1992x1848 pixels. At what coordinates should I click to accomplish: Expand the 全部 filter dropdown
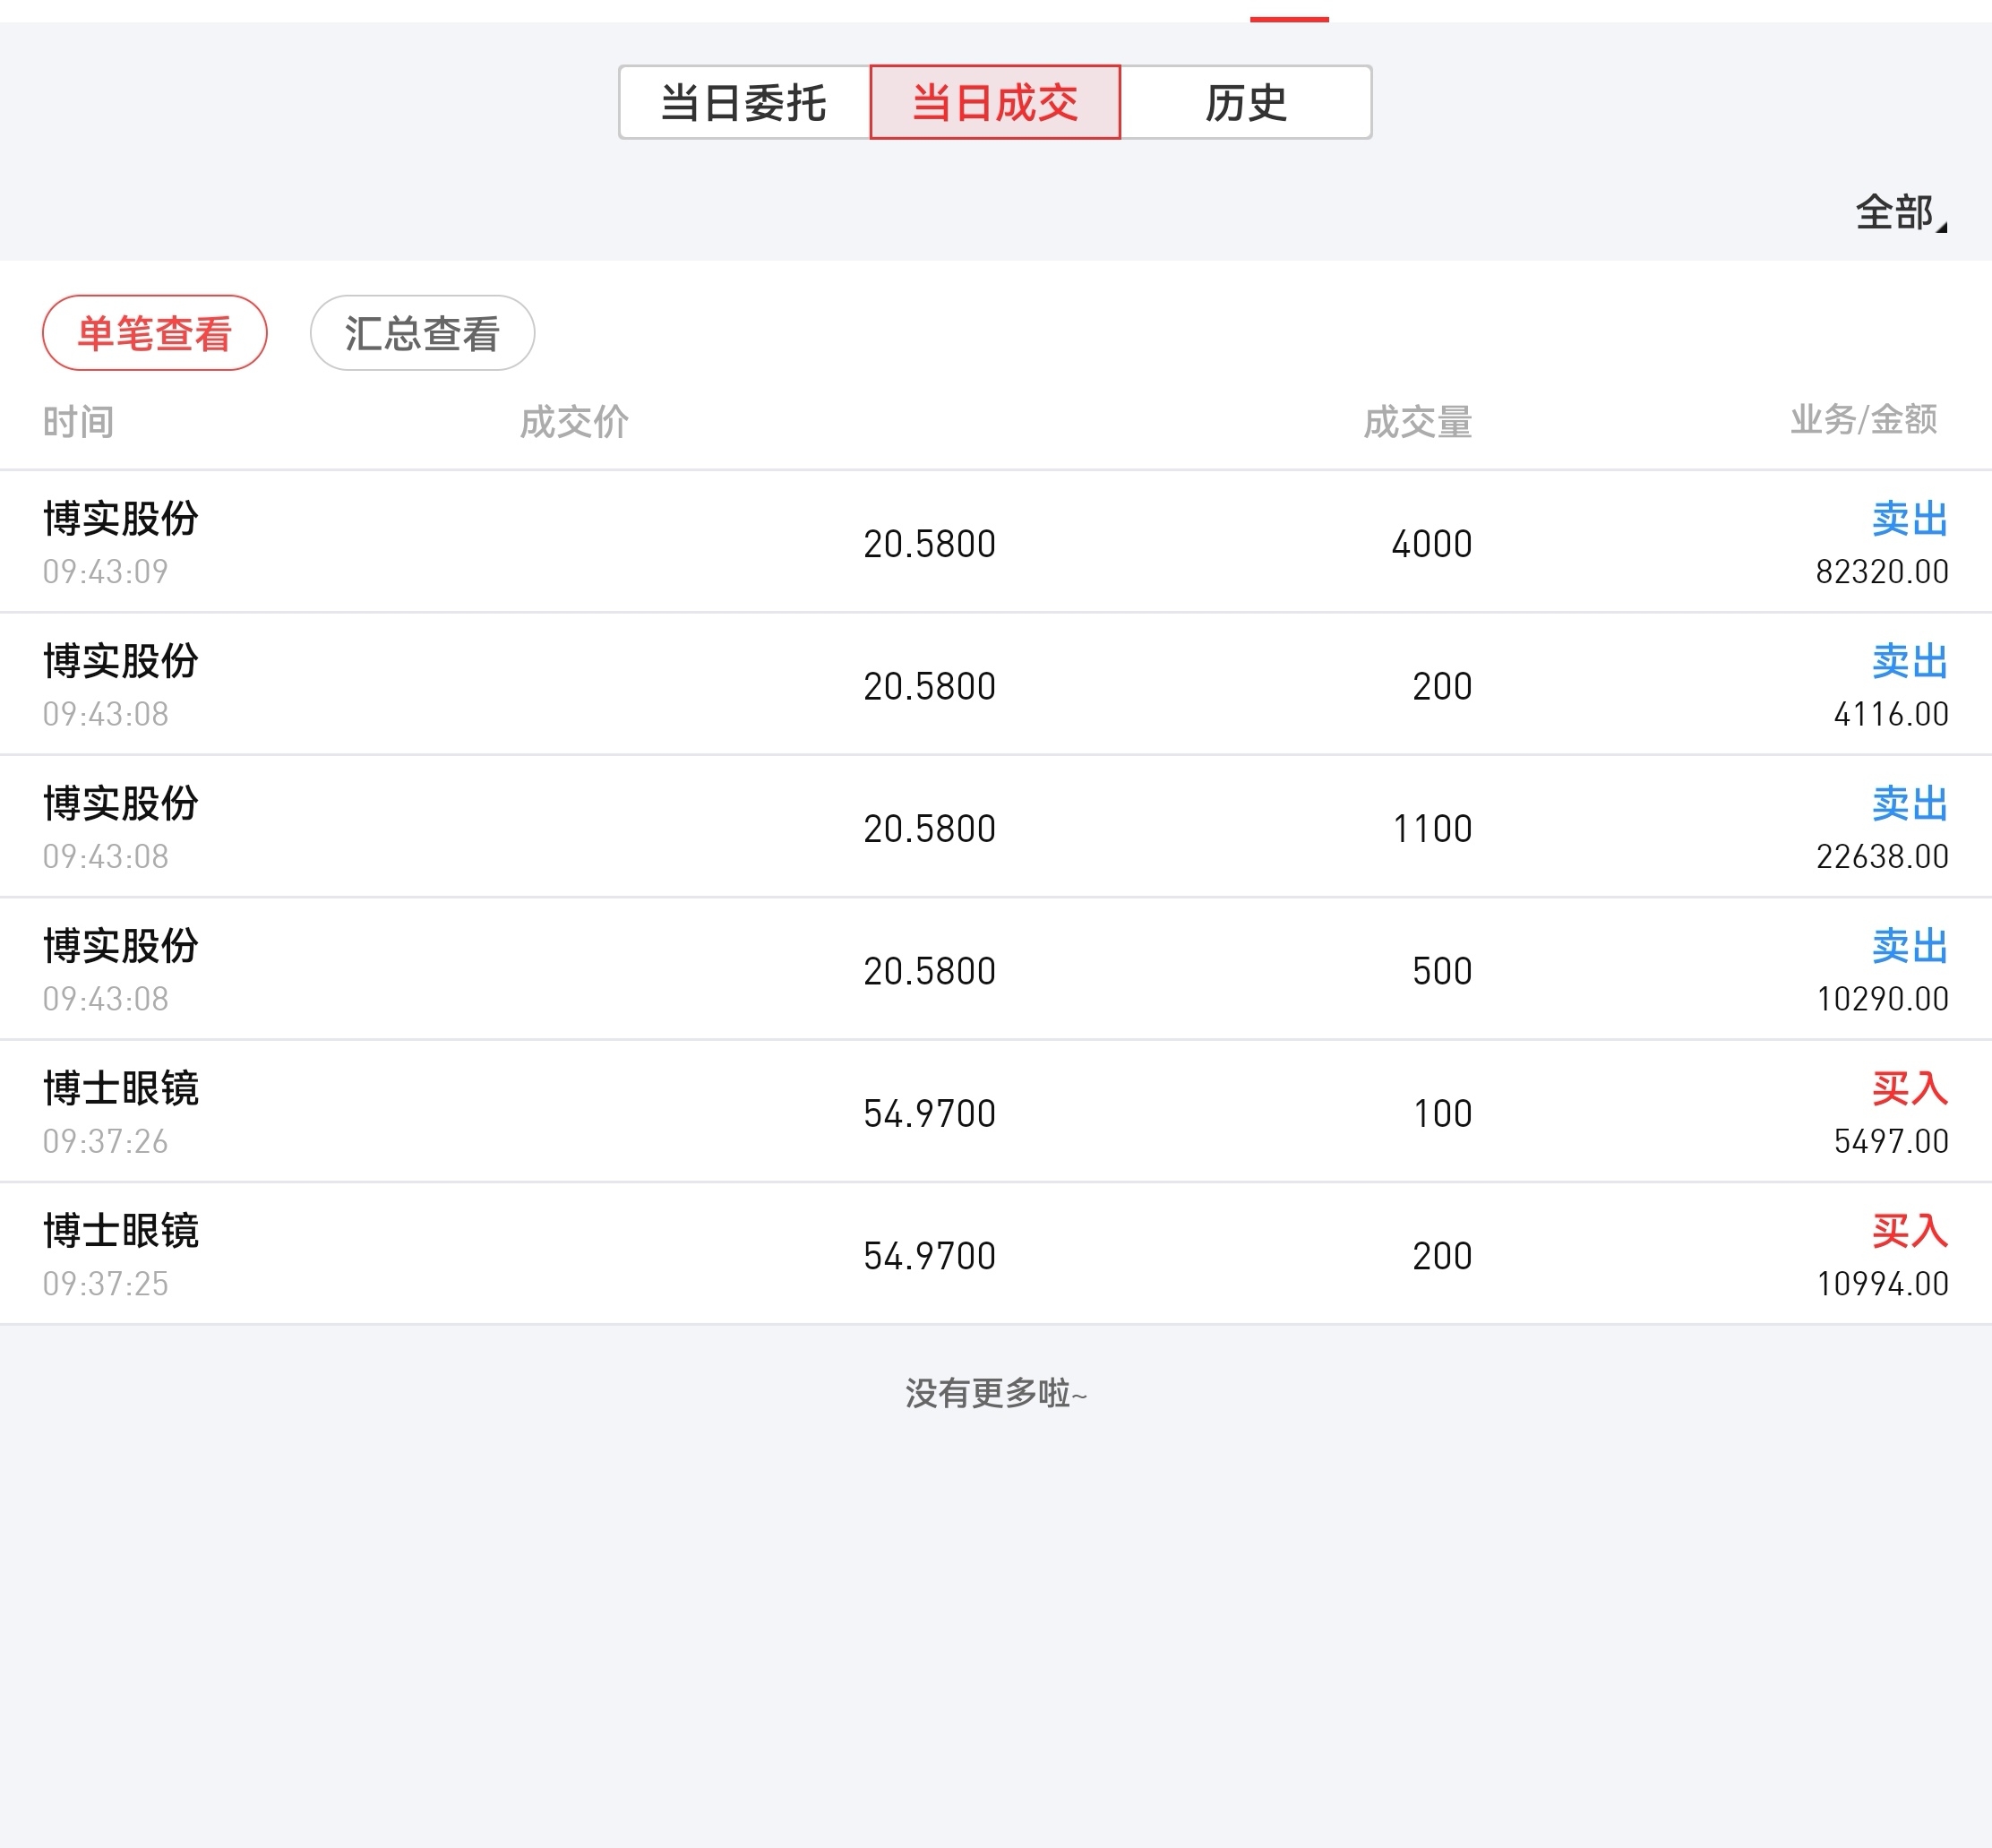point(1895,213)
